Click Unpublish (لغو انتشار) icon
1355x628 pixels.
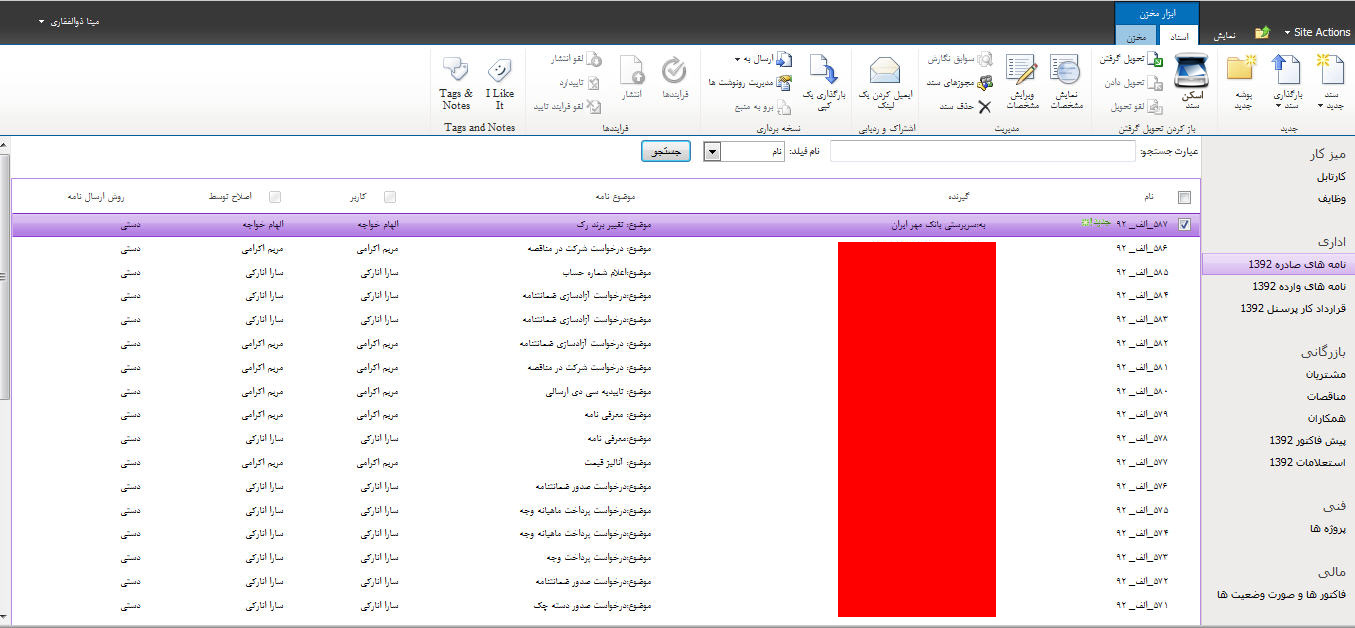tap(594, 60)
